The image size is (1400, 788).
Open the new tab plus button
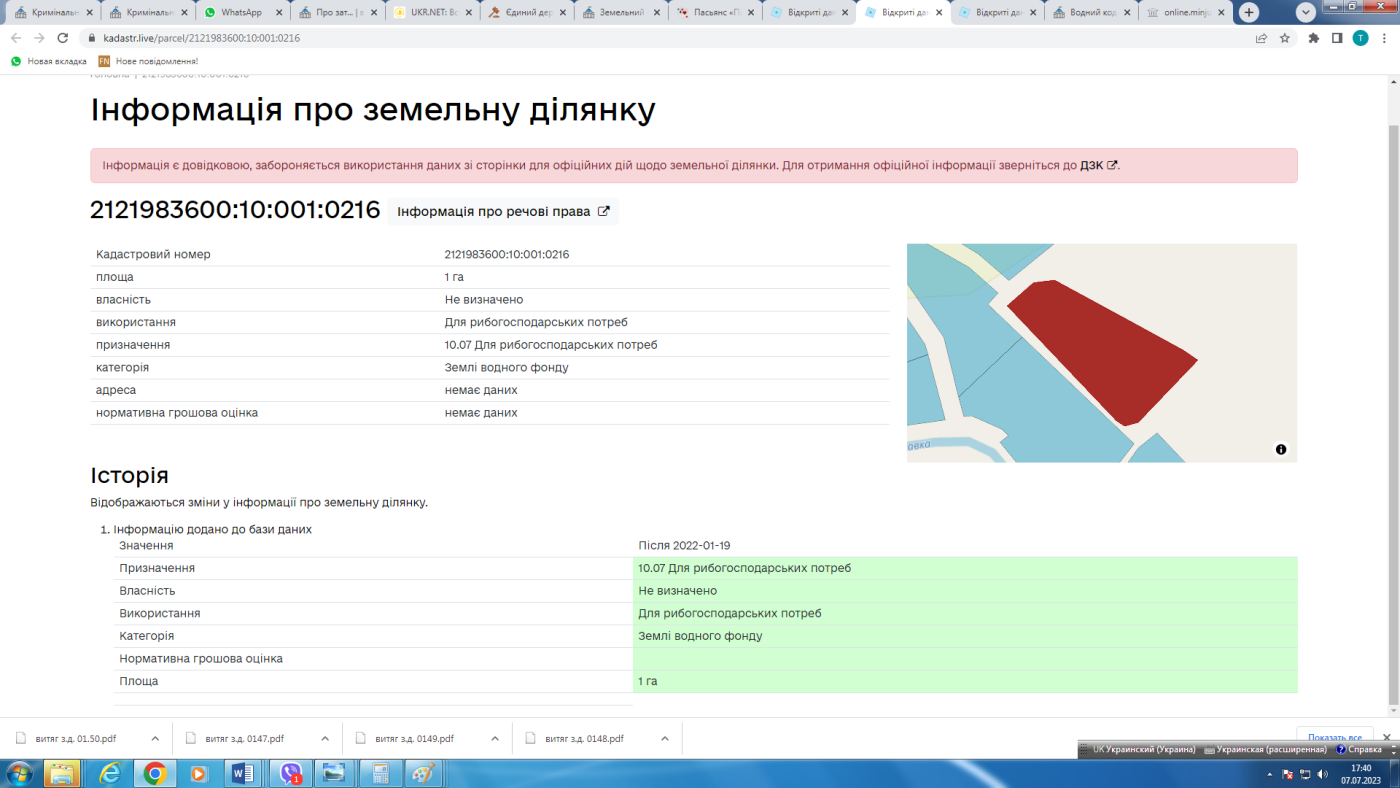pyautogui.click(x=1249, y=13)
